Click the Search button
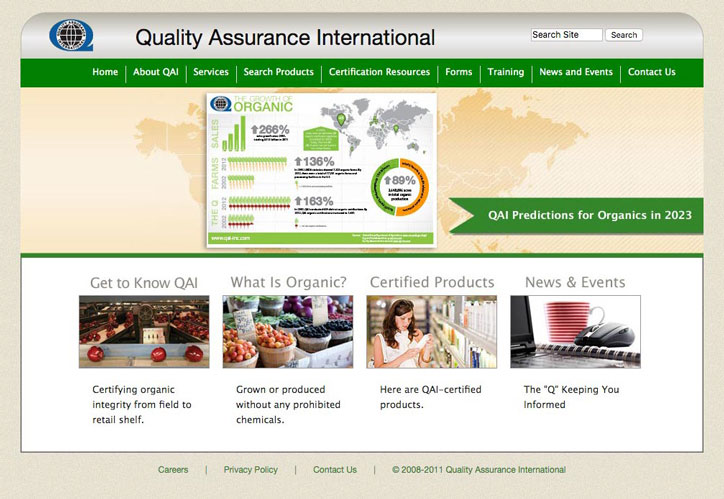The image size is (724, 499). (624, 35)
